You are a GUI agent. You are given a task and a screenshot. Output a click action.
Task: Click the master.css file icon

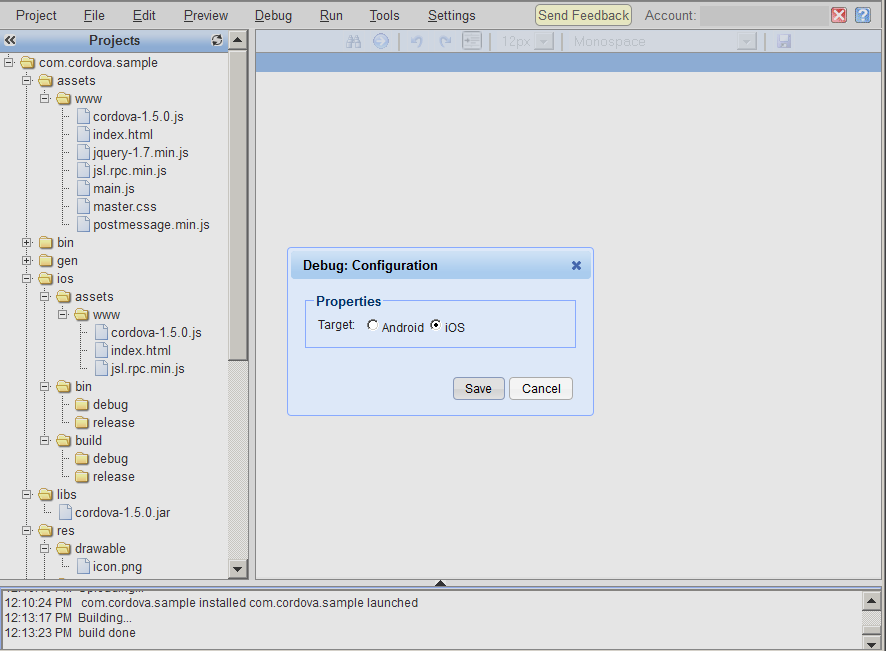click(84, 206)
